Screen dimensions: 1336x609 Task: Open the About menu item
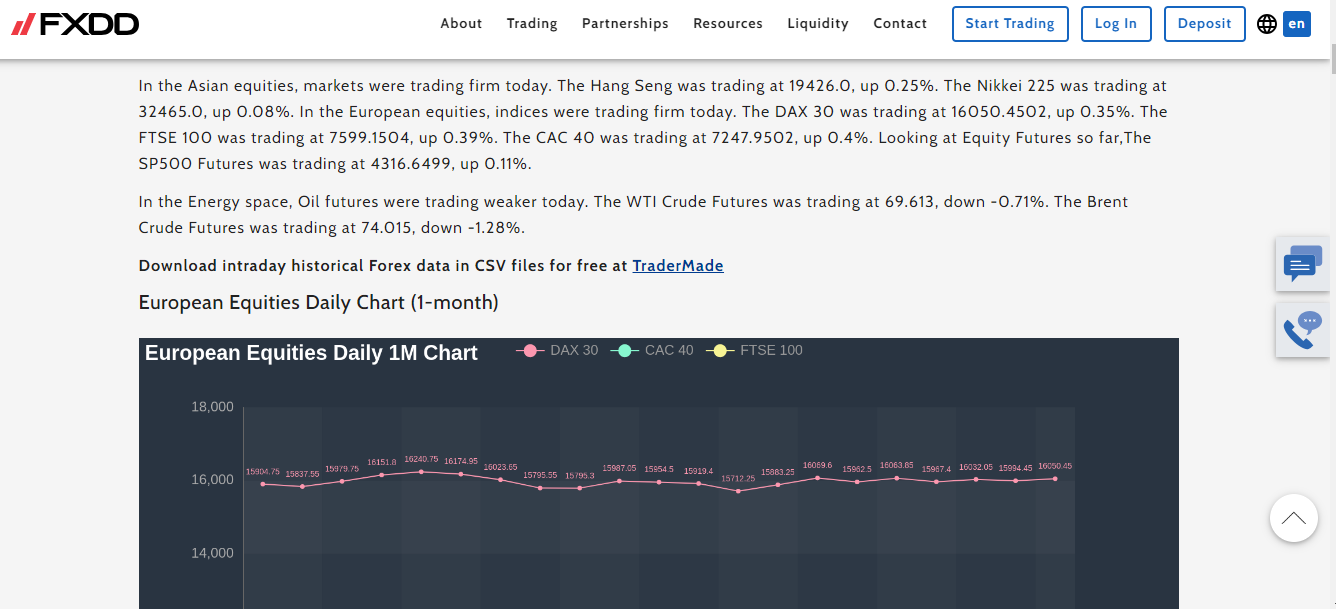[x=461, y=24]
